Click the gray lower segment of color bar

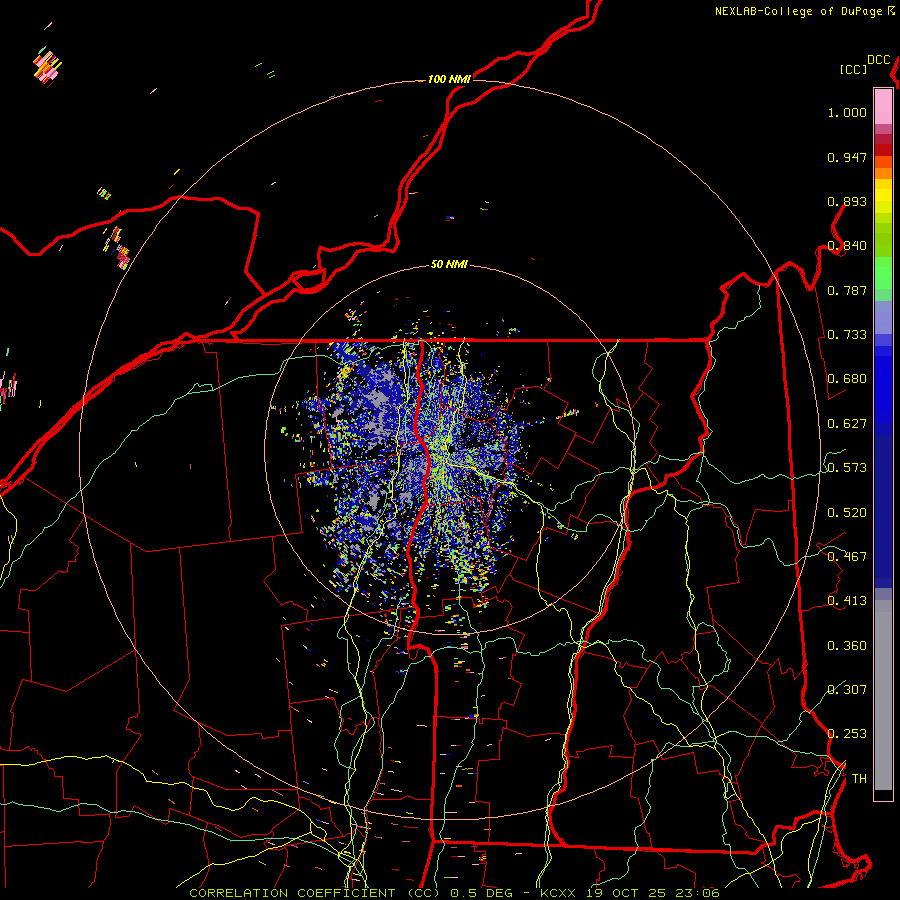tap(883, 695)
